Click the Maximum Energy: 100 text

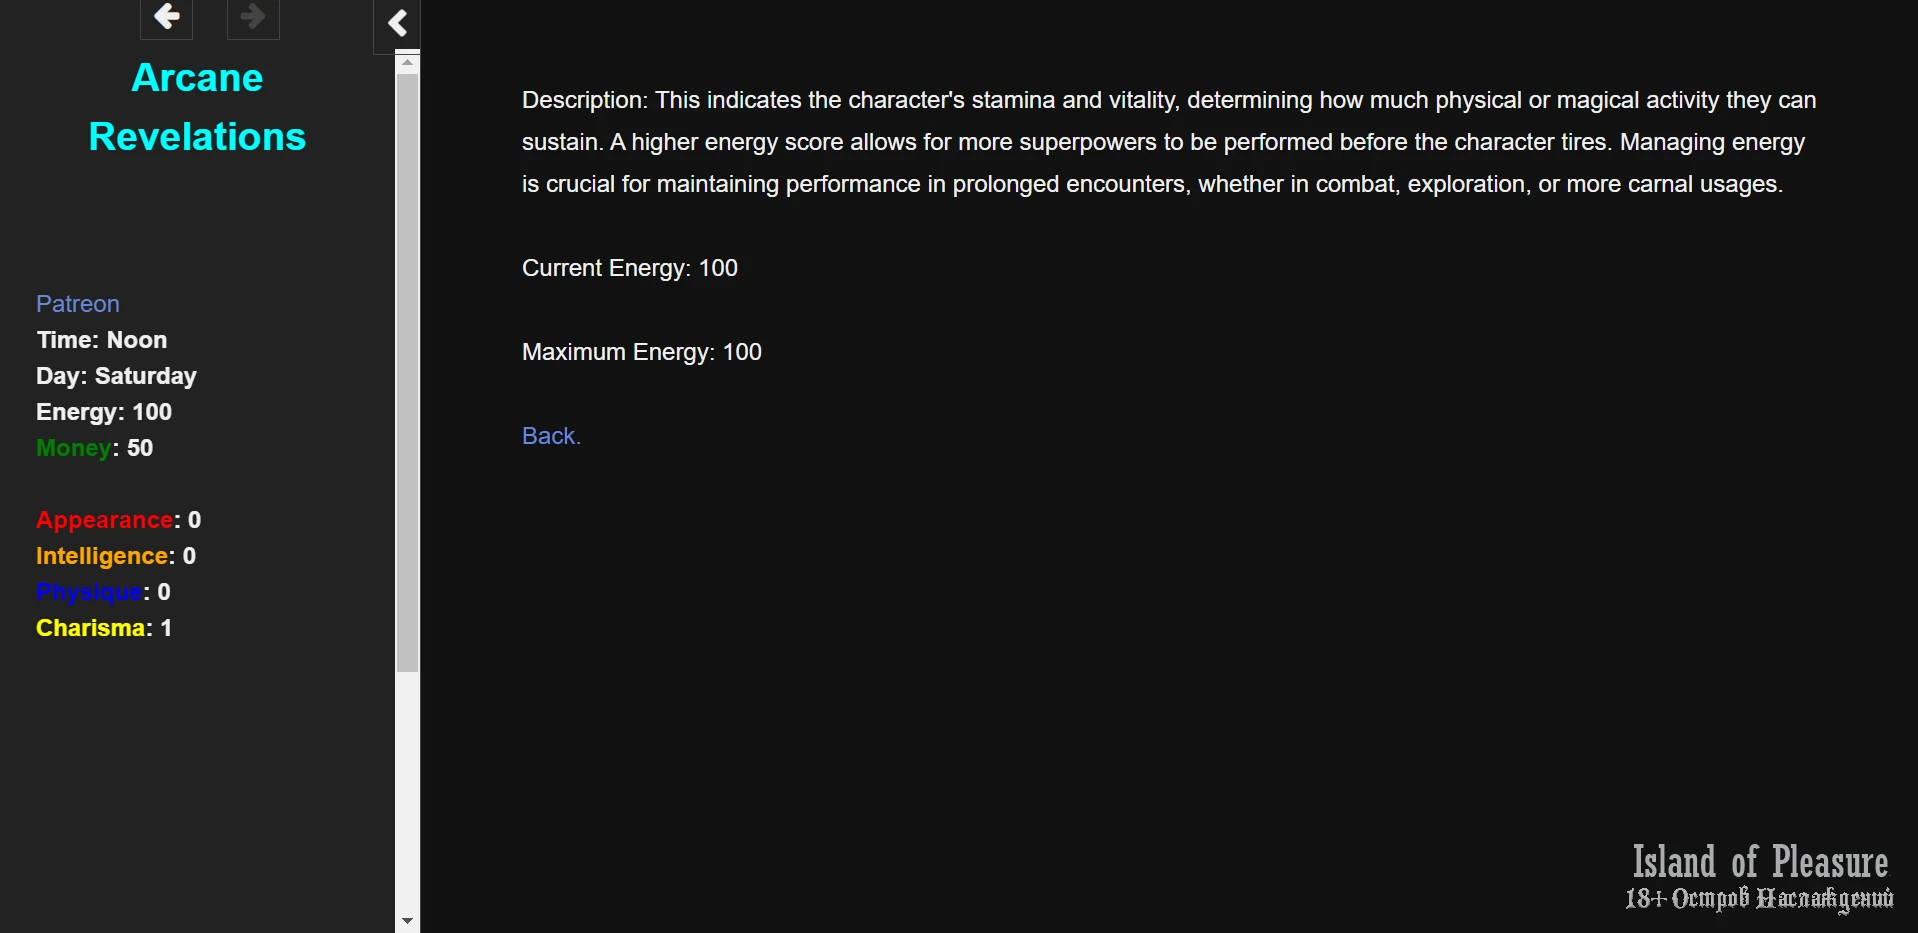coord(642,352)
